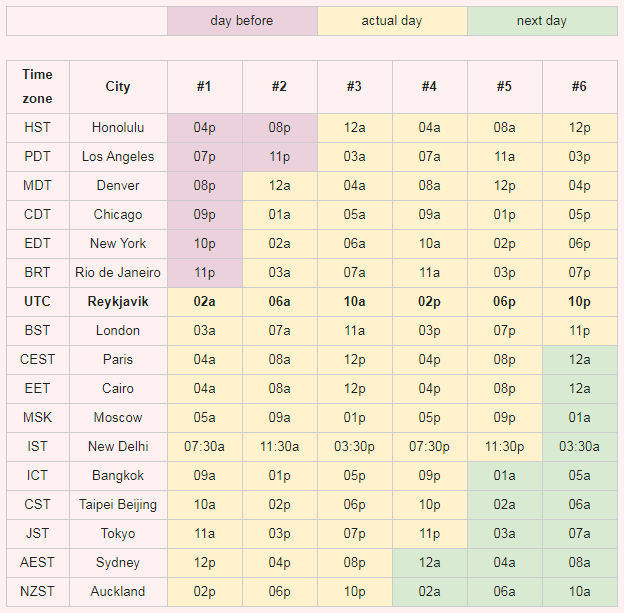Click Reykjavik's #1 time '02a'
The width and height of the screenshot is (624, 613).
pyautogui.click(x=205, y=302)
